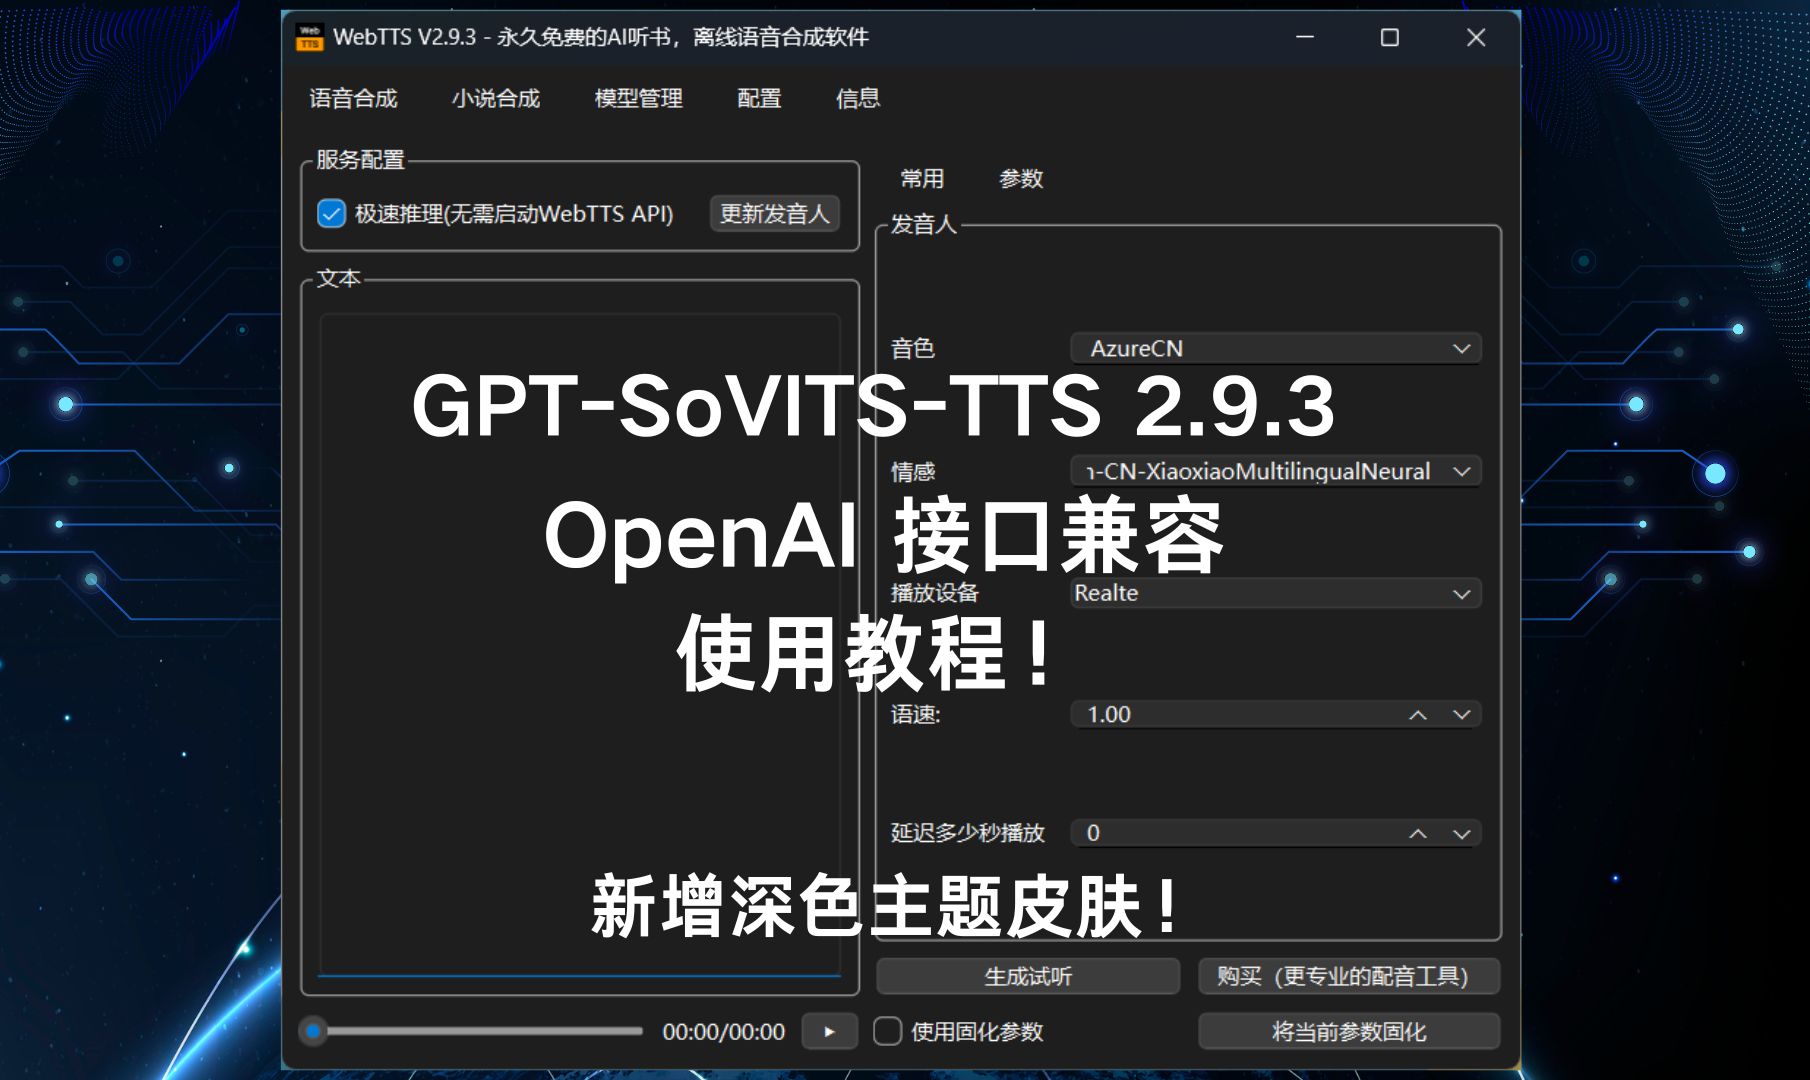Open the 模型管理 tab
The image size is (1810, 1080).
point(638,98)
